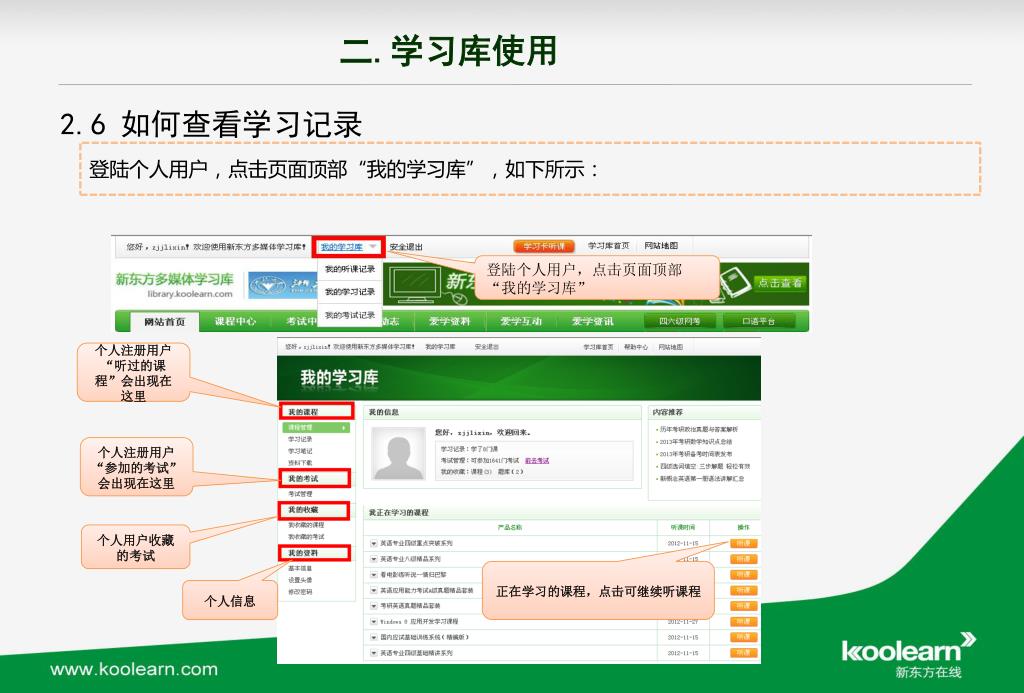Image resolution: width=1024 pixels, height=693 pixels.
Task: Open 学习记录 in the sidebar
Action: click(x=300, y=440)
